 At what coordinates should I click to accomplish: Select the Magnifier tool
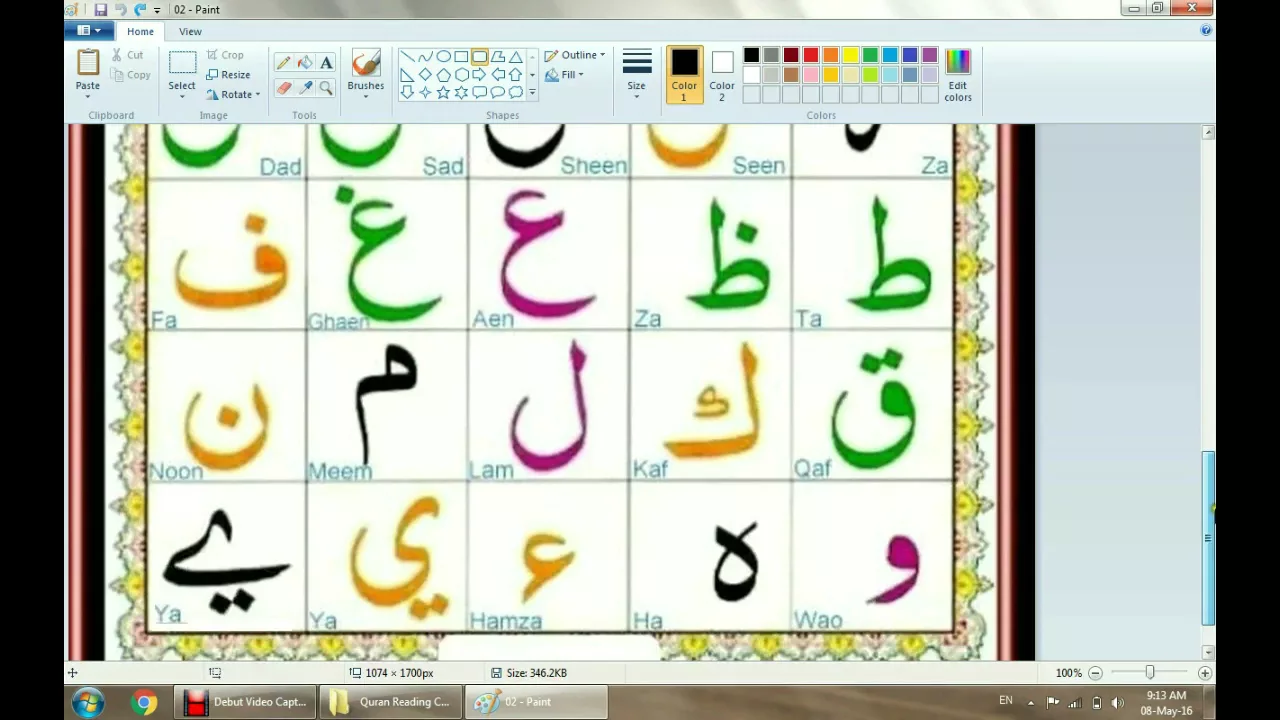click(x=326, y=88)
